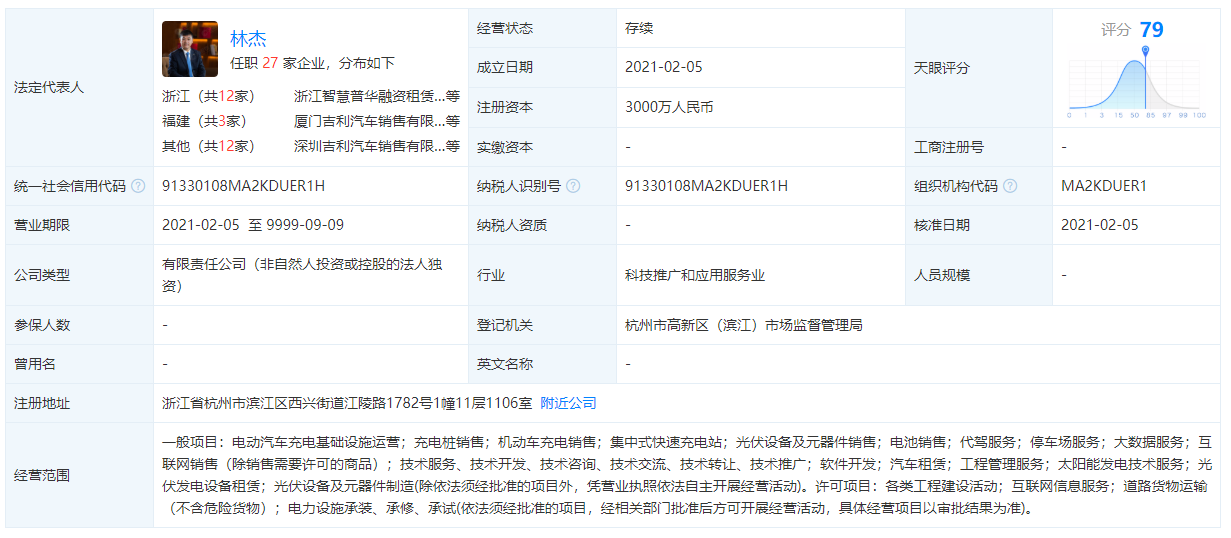Click the 科技推广和应用服务业 industry value
Image resolution: width=1231 pixels, height=538 pixels.
coord(695,275)
